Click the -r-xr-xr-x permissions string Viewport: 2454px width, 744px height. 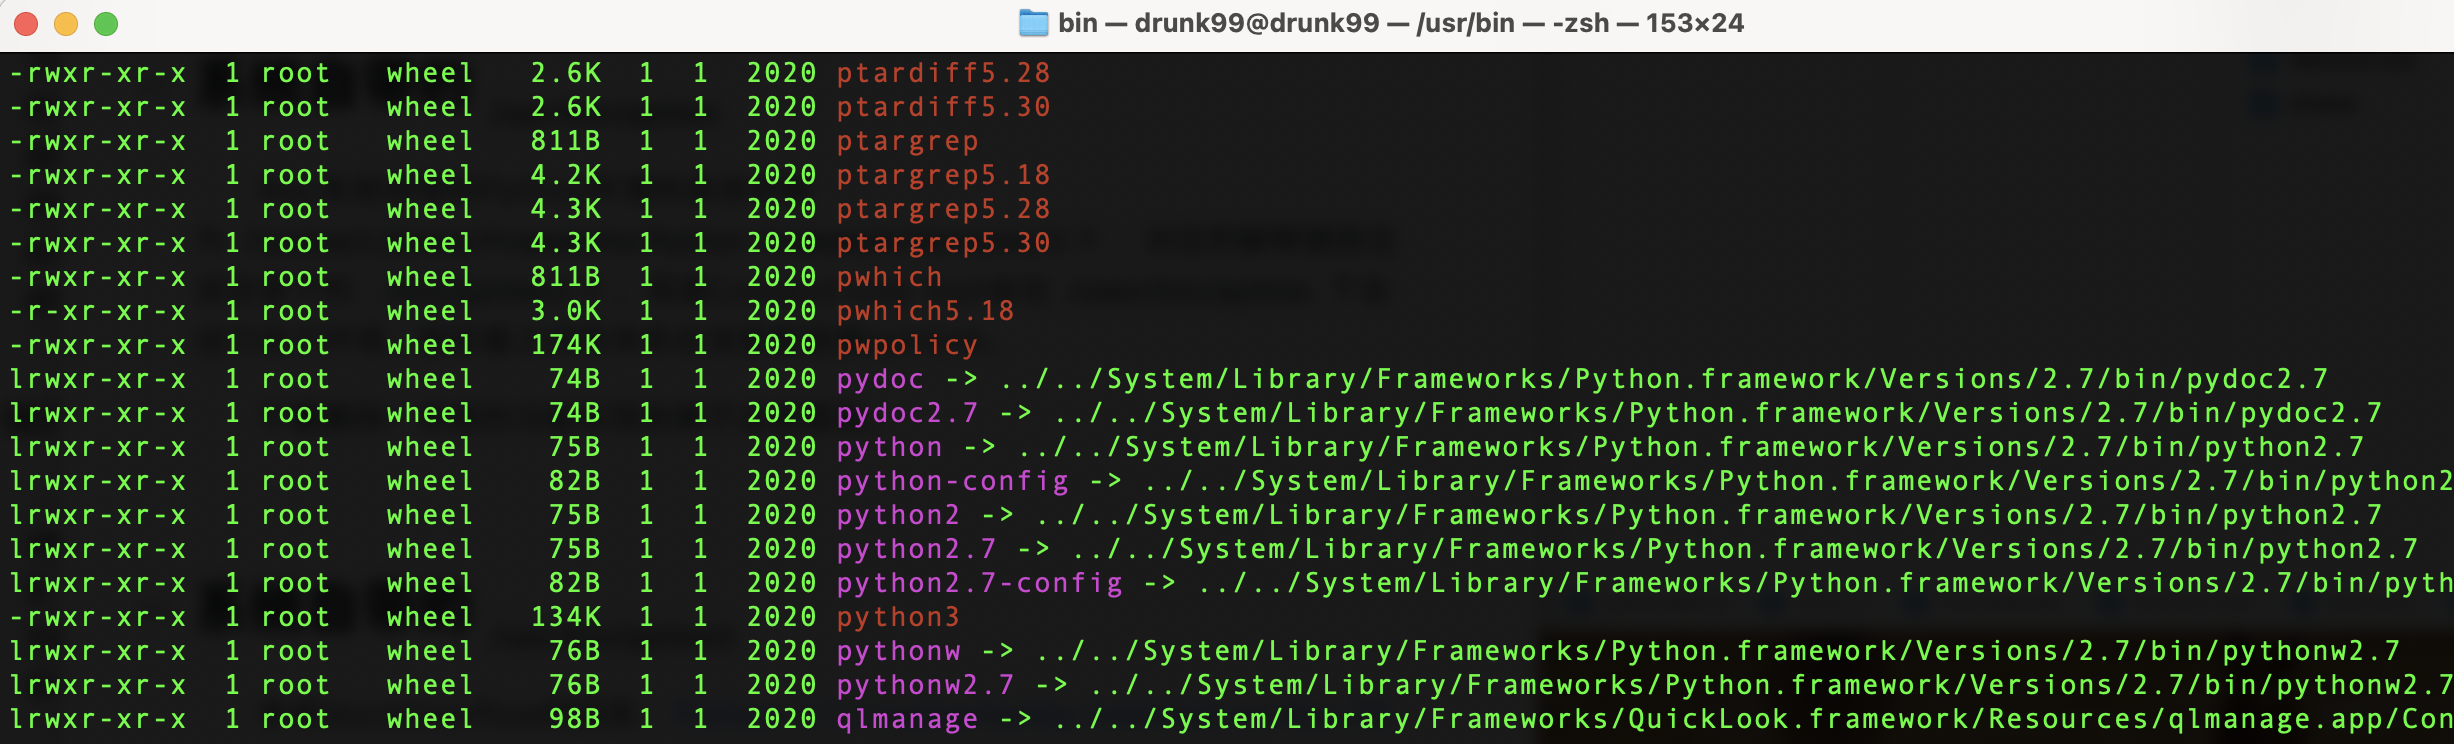click(x=98, y=311)
